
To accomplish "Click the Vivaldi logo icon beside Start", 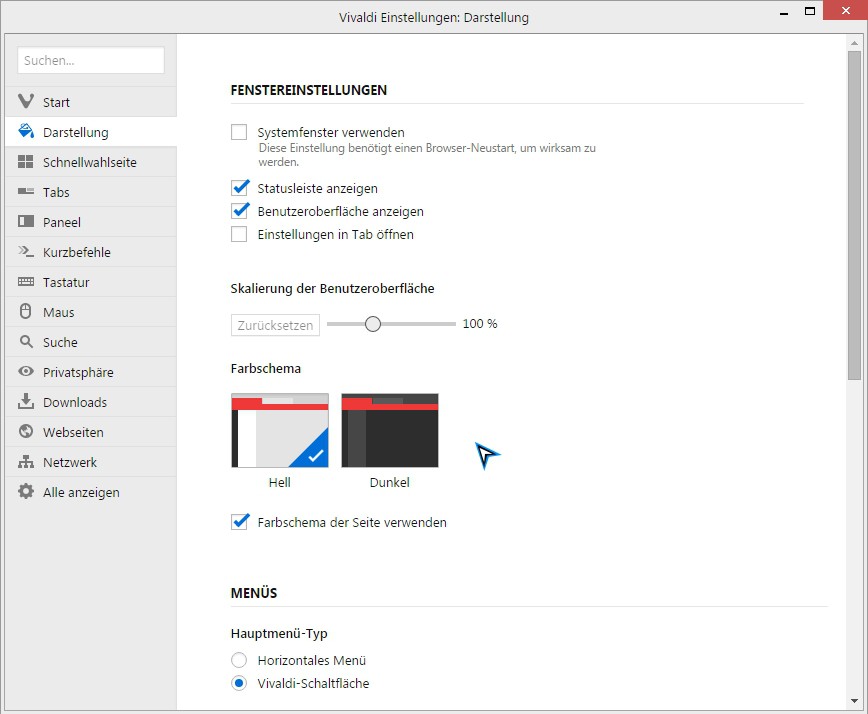I will click(26, 102).
